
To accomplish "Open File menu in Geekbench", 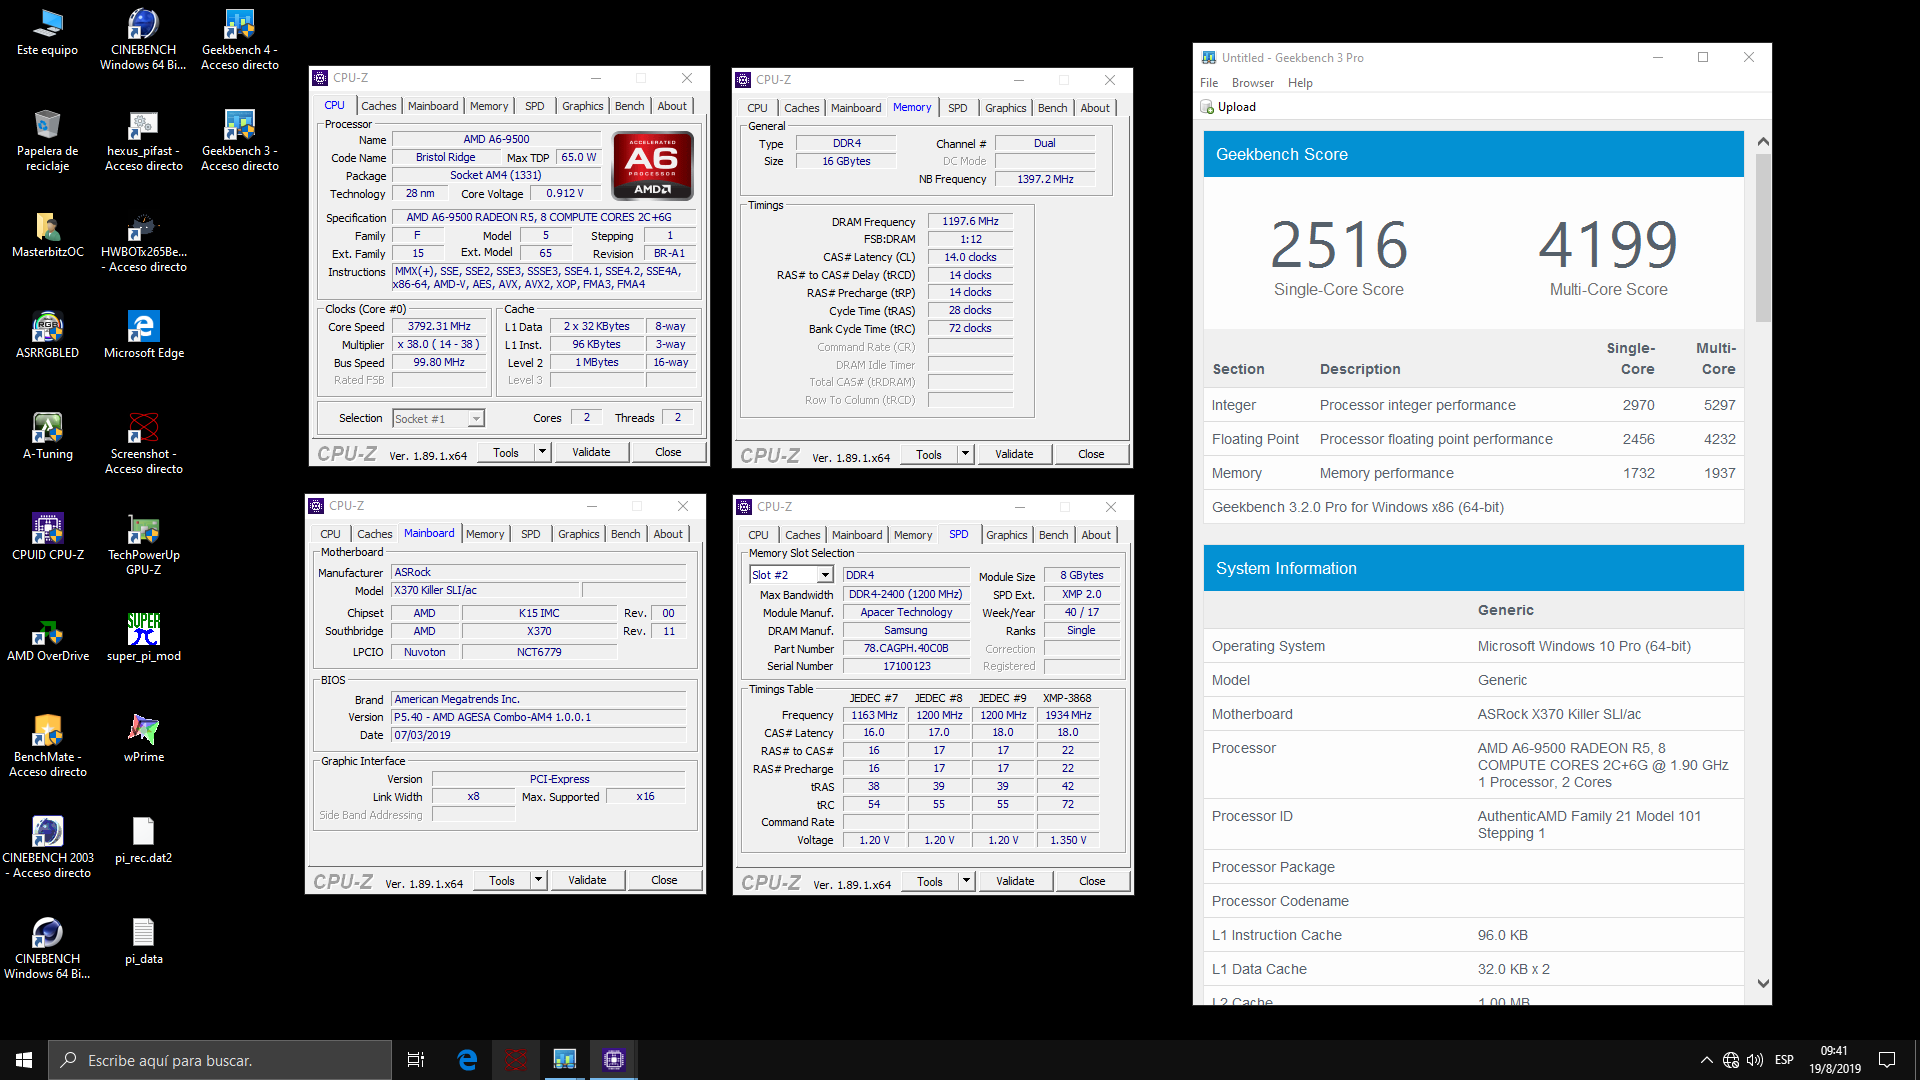I will [x=1209, y=83].
